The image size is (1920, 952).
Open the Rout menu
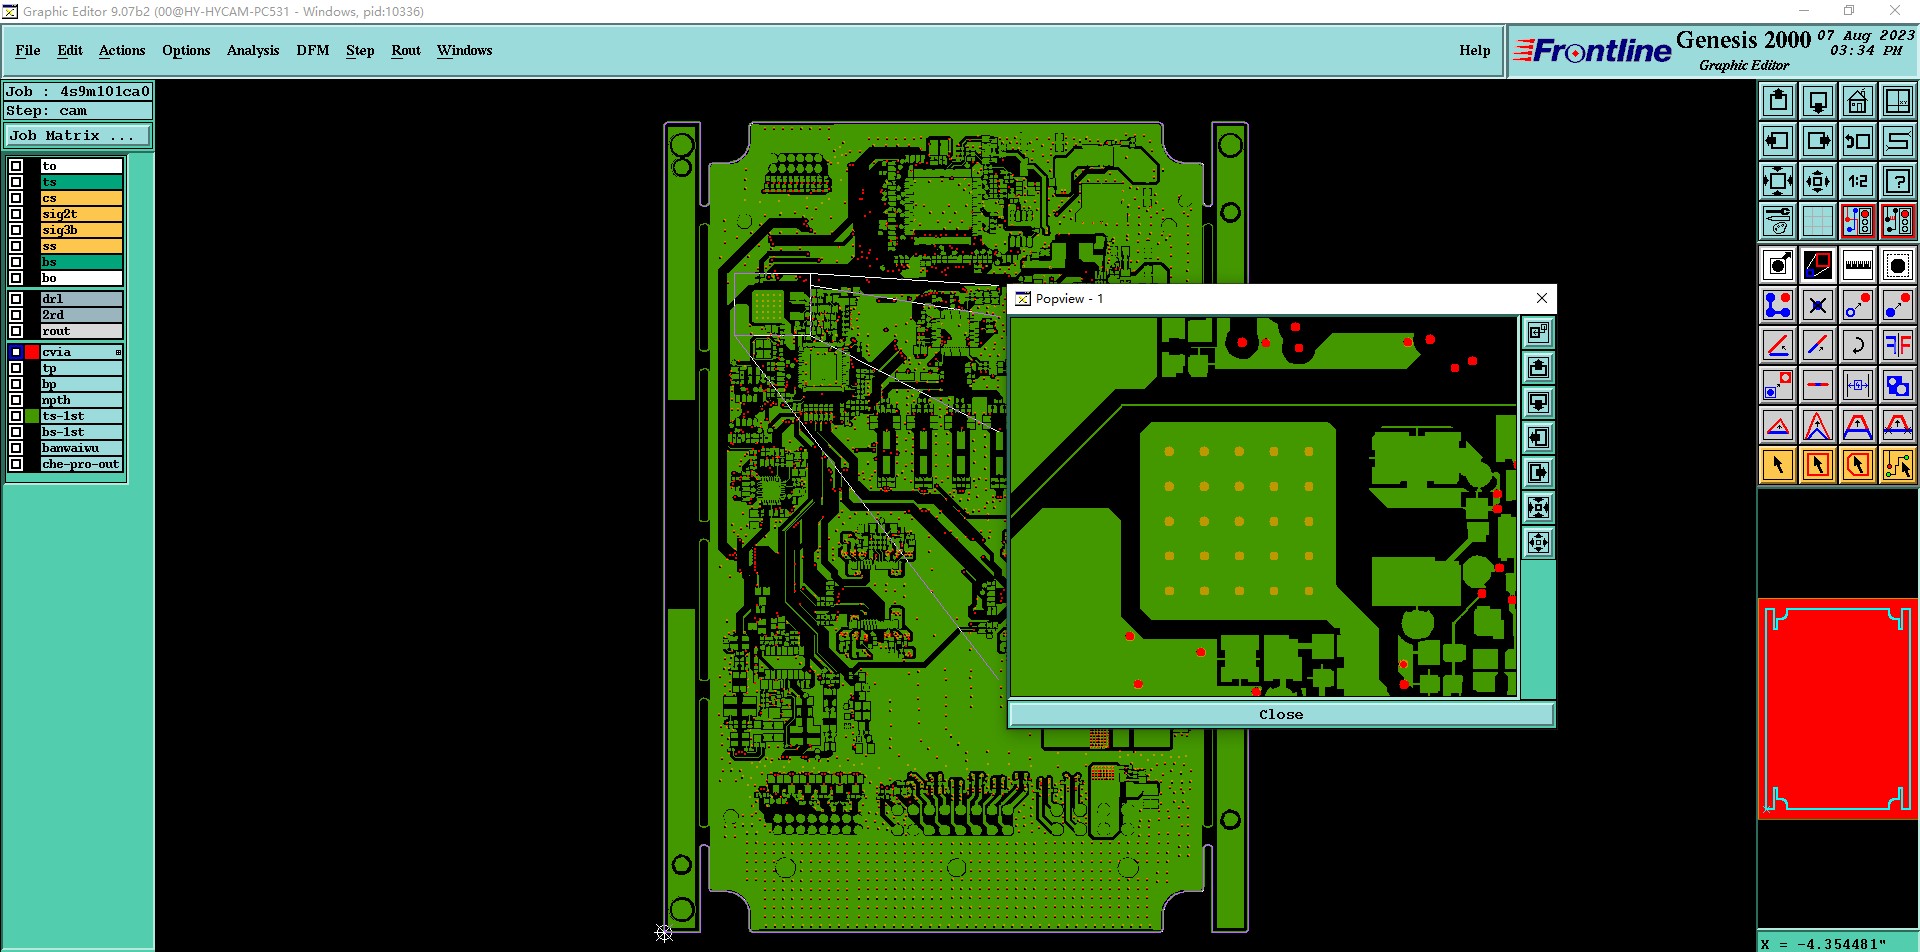pos(406,50)
